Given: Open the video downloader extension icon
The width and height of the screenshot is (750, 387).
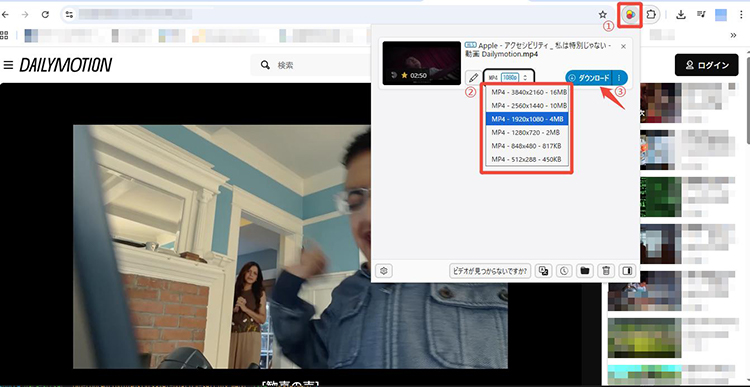Looking at the screenshot, I should [630, 15].
